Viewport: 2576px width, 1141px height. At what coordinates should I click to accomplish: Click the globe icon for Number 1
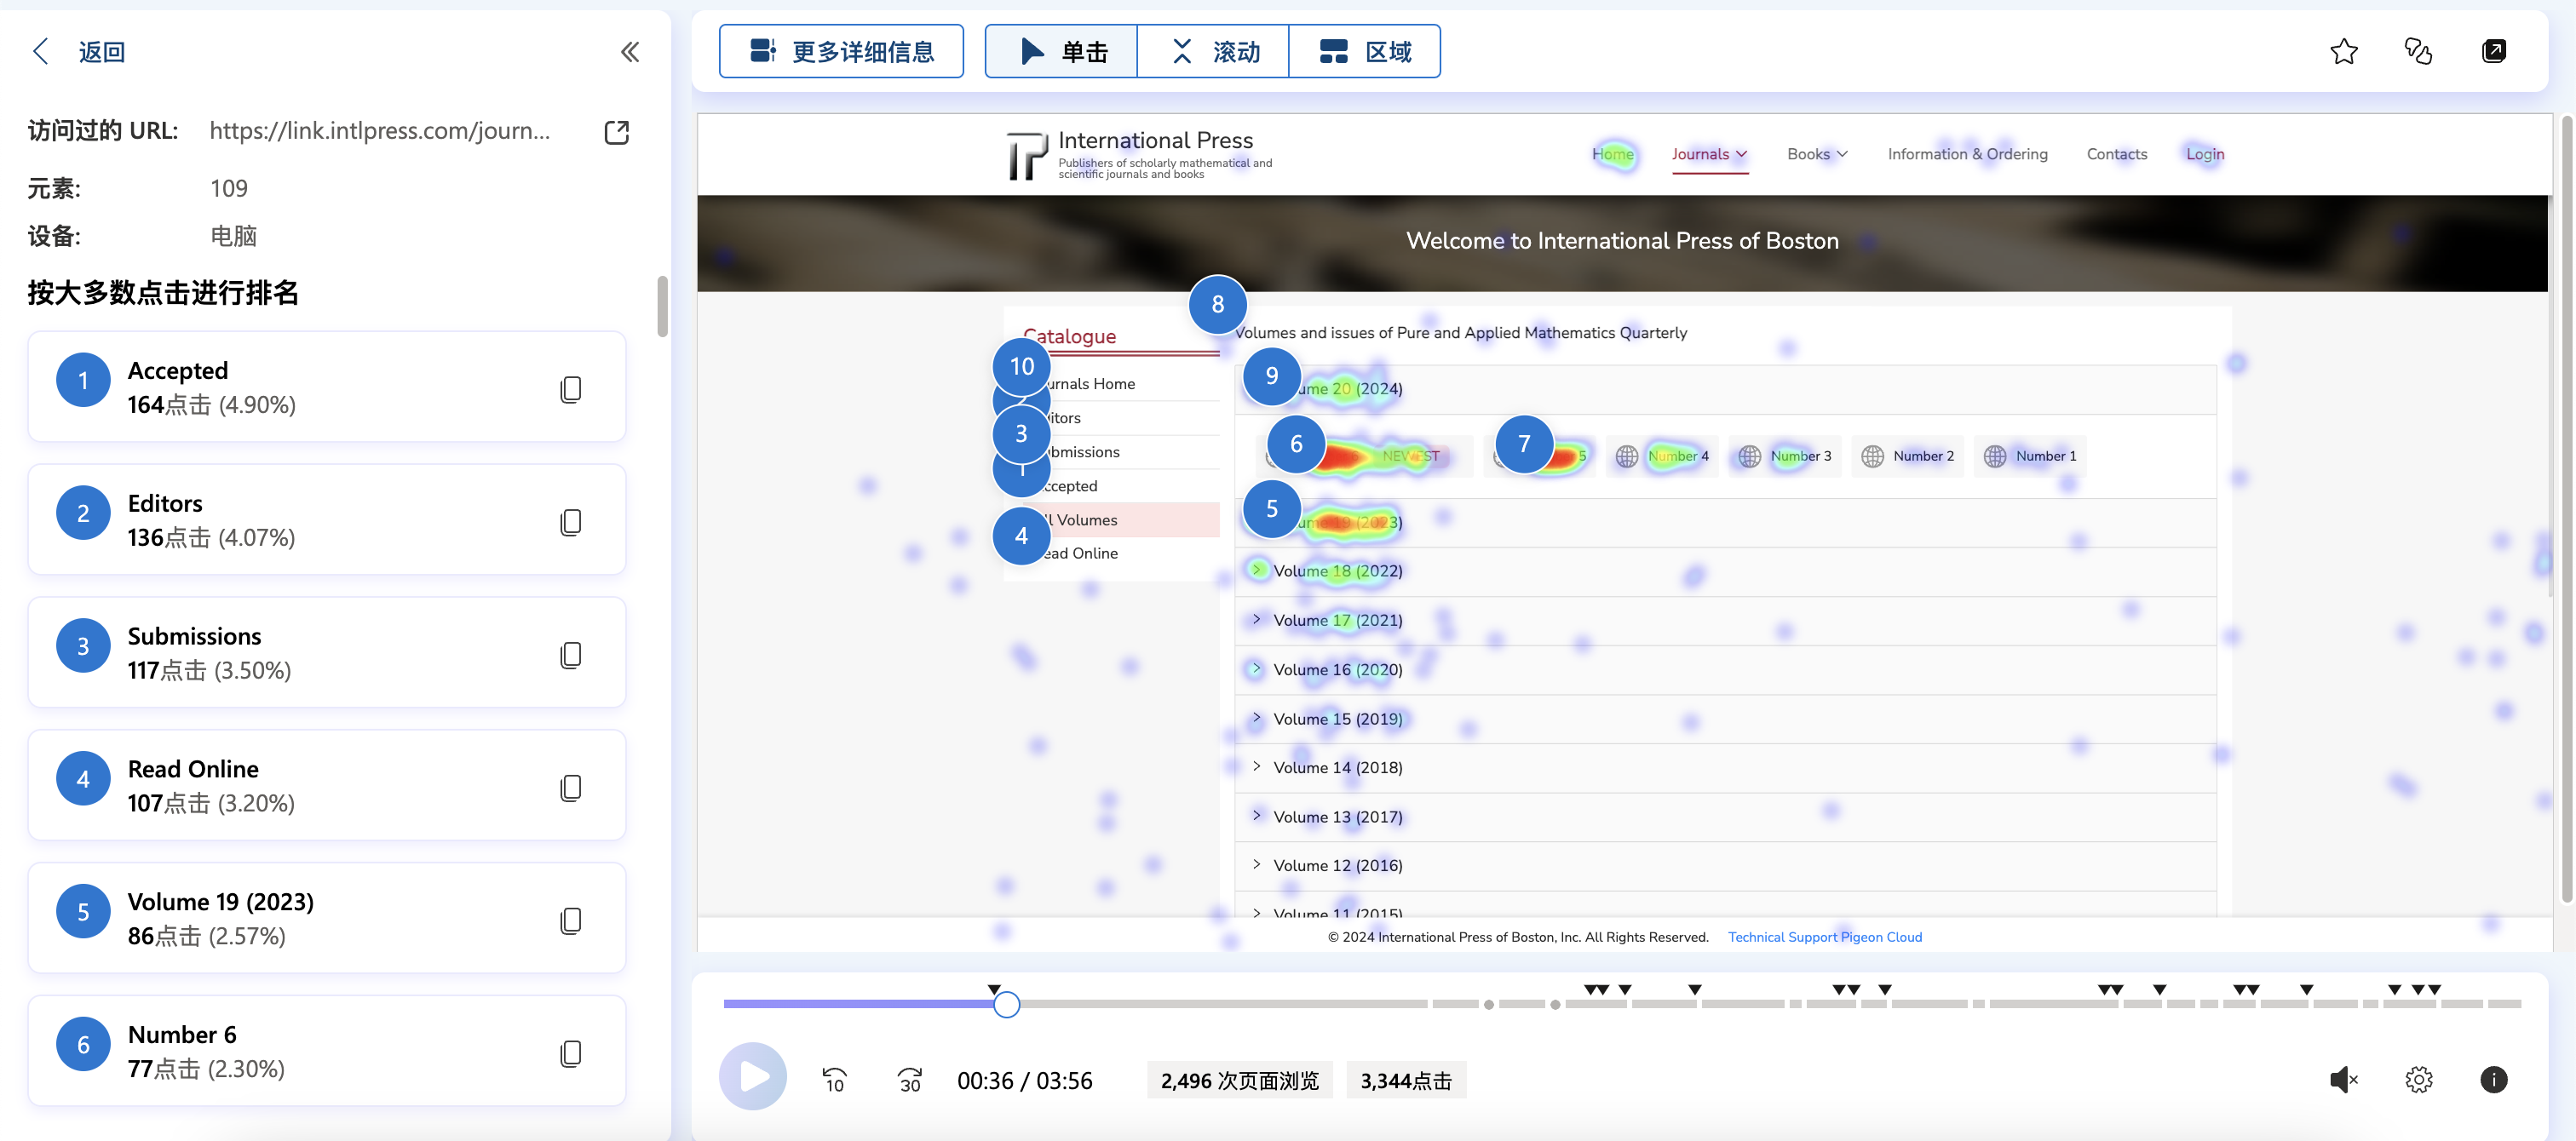click(x=1994, y=457)
